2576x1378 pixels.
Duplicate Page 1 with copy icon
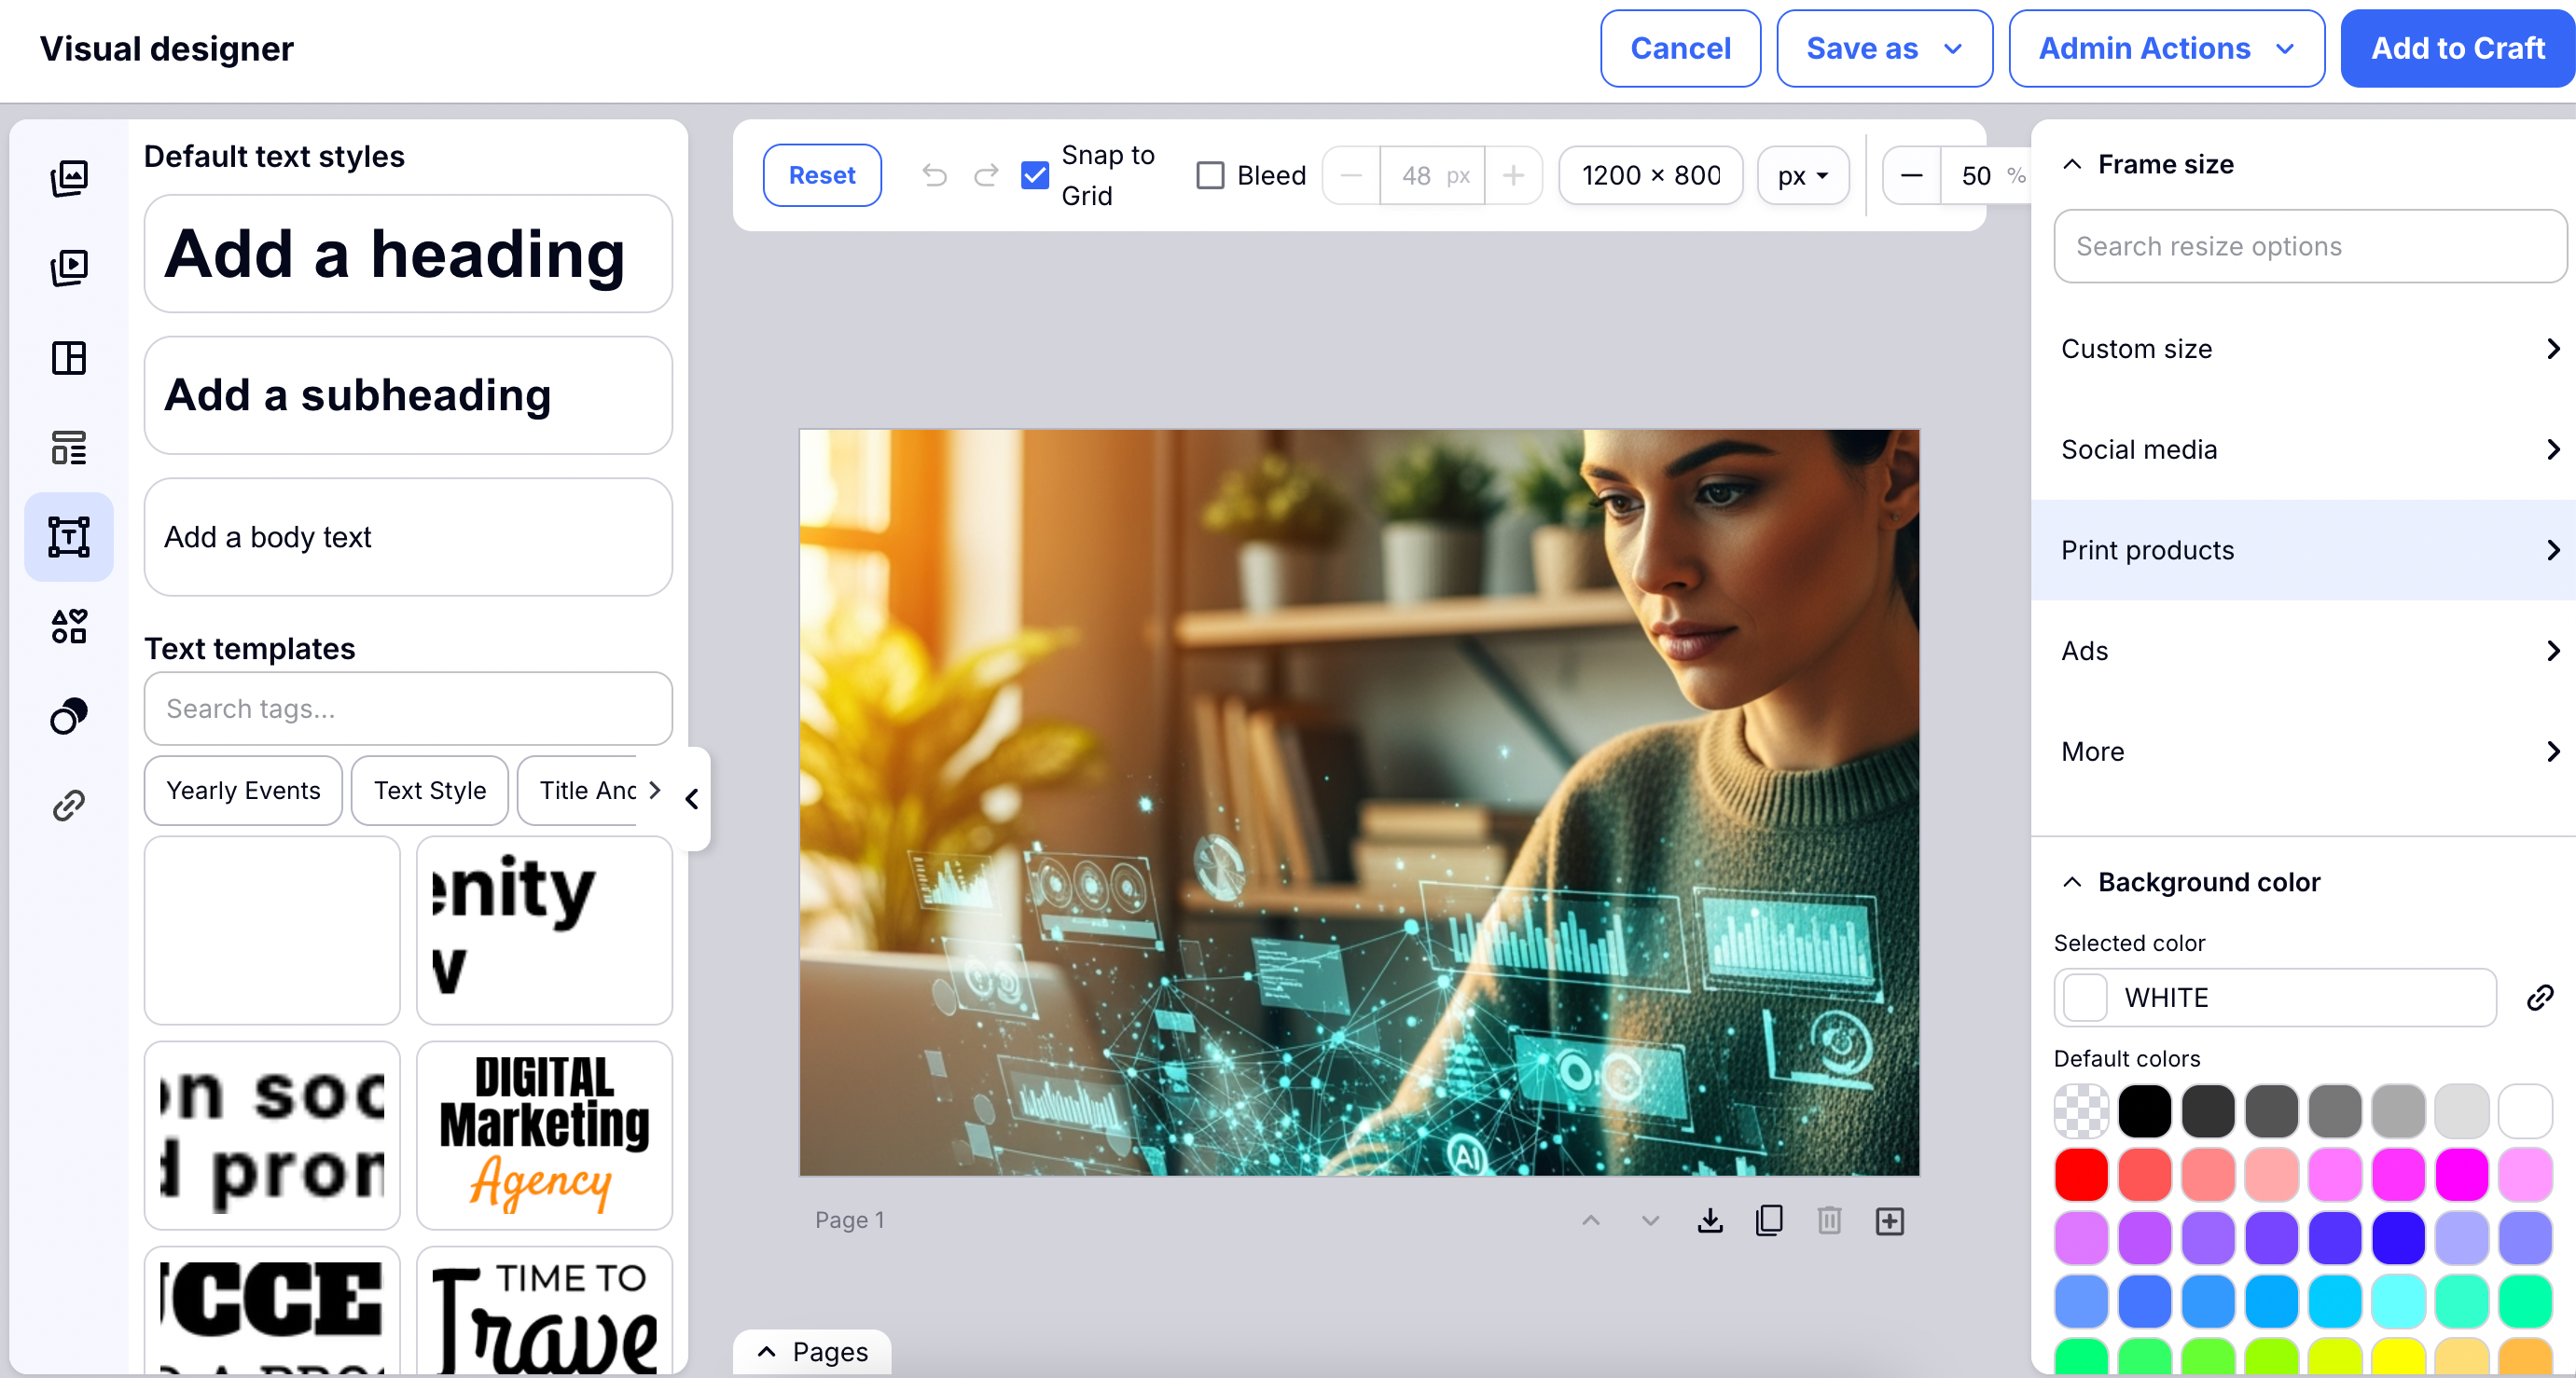[x=1769, y=1220]
